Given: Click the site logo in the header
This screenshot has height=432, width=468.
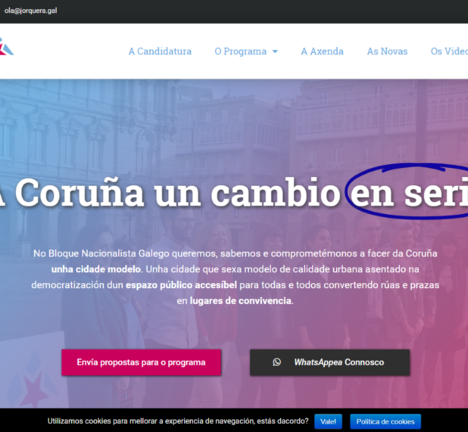Looking at the screenshot, I should [x=6, y=47].
